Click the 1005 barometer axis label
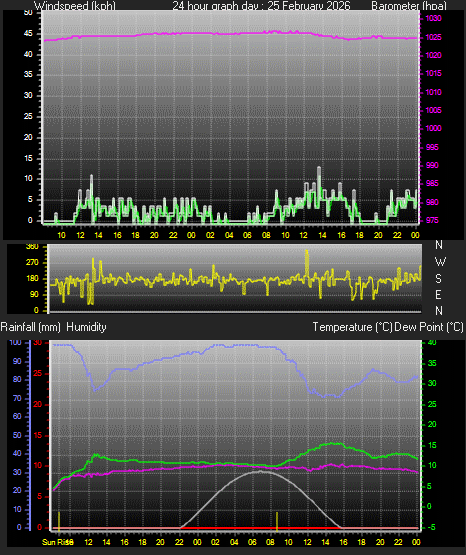 click(x=433, y=110)
